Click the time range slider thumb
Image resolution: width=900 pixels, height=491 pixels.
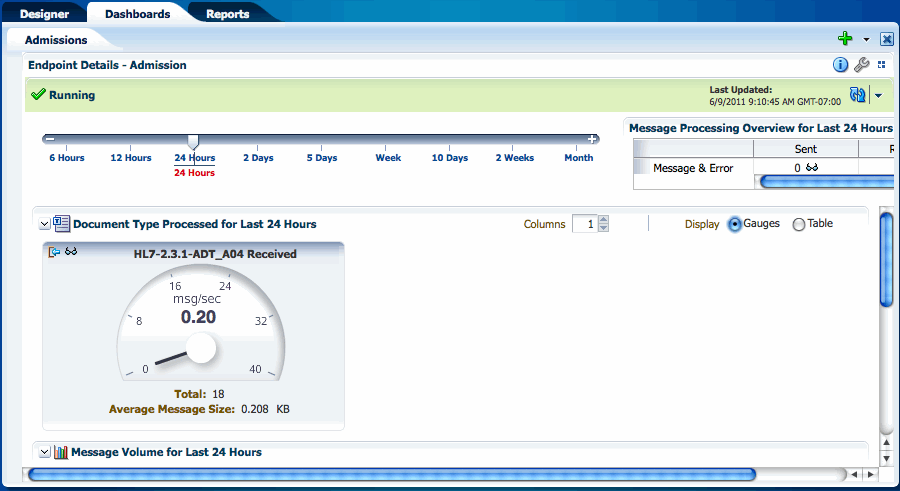pos(193,141)
